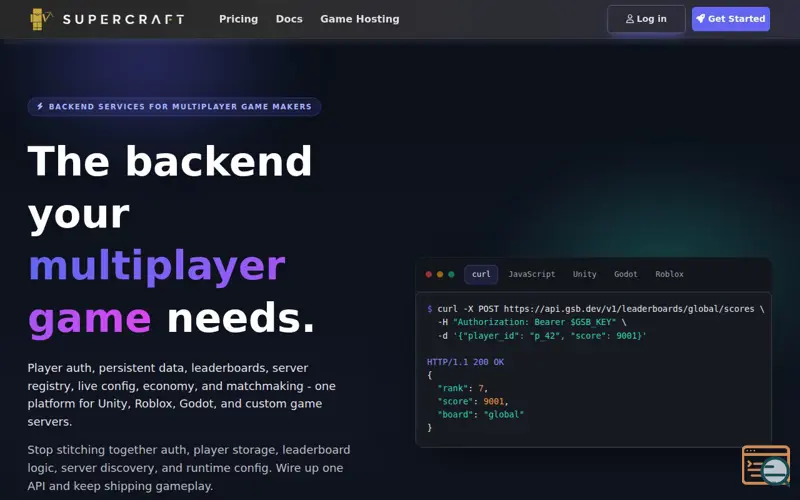Open the floating terminal search widget icon
Image resolution: width=800 pixels, height=500 pixels.
pos(766,465)
